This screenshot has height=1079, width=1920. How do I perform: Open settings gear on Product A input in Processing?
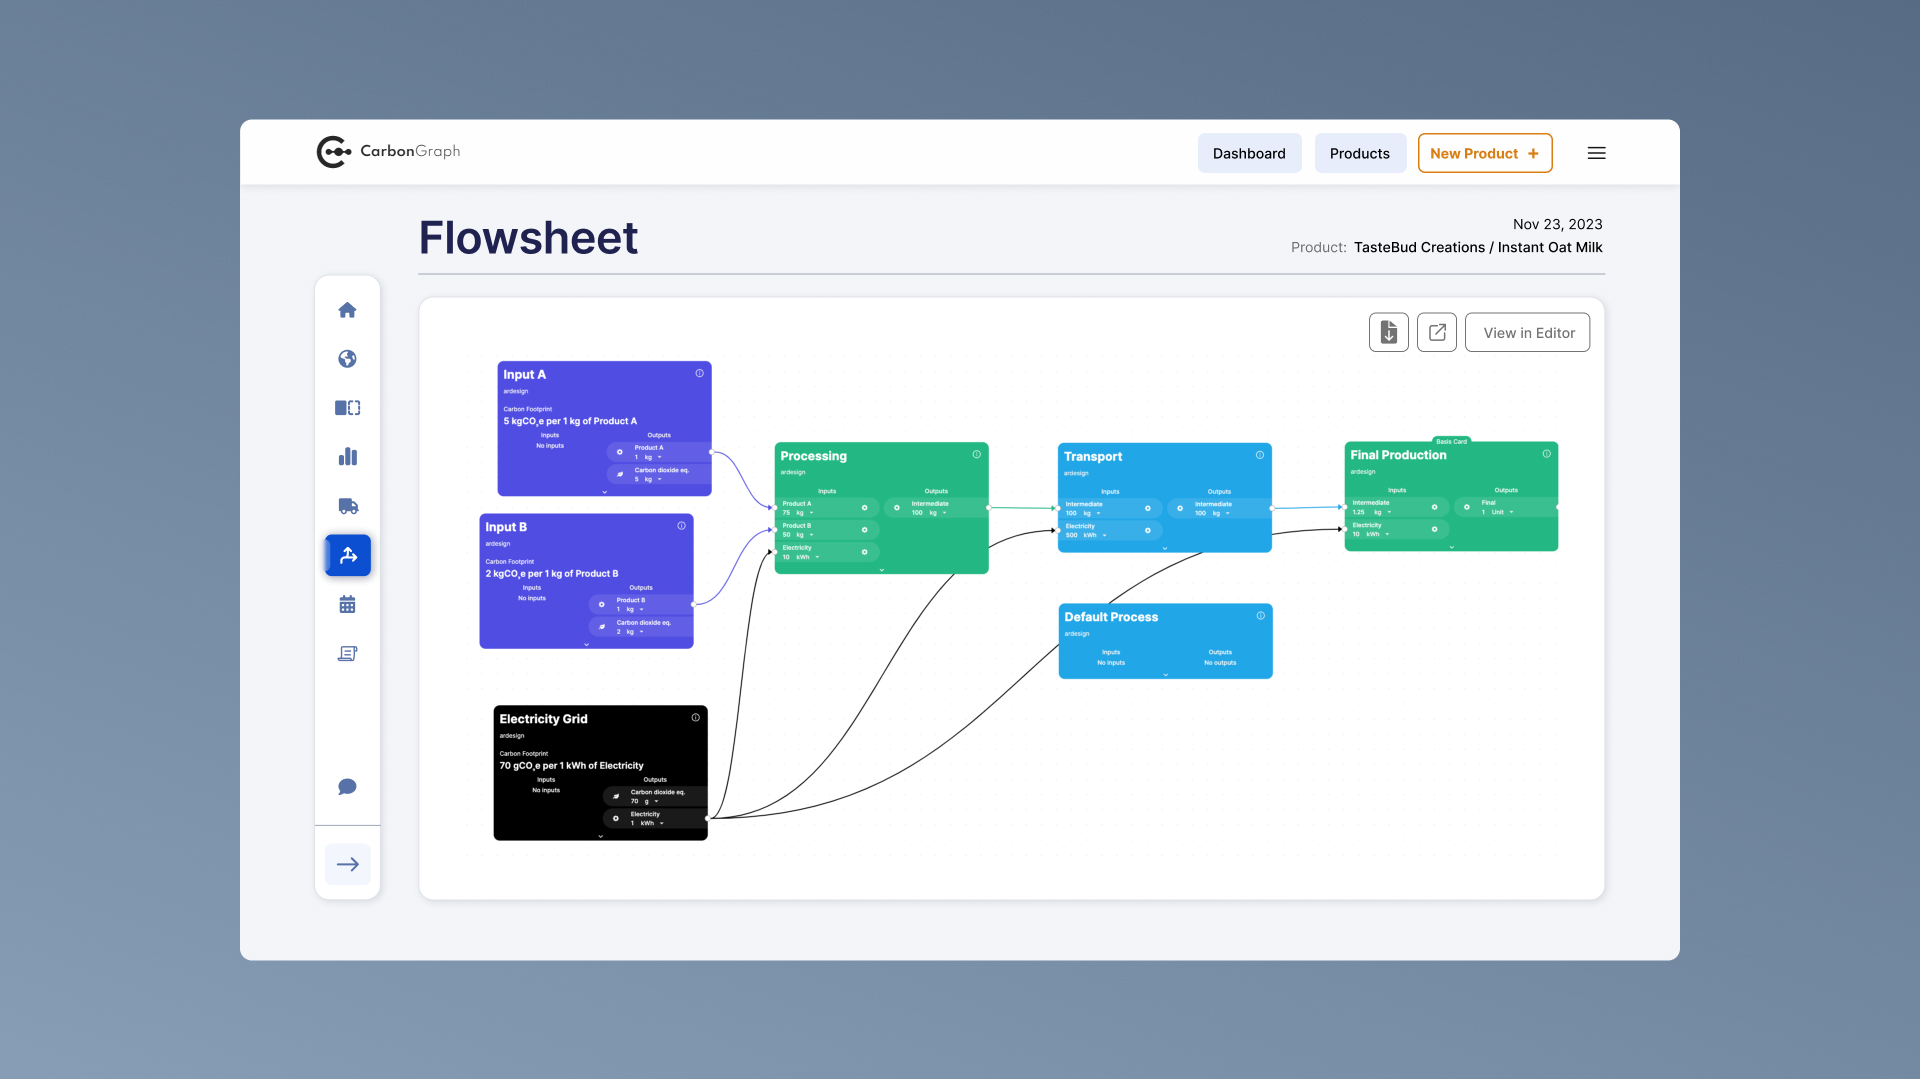[865, 508]
